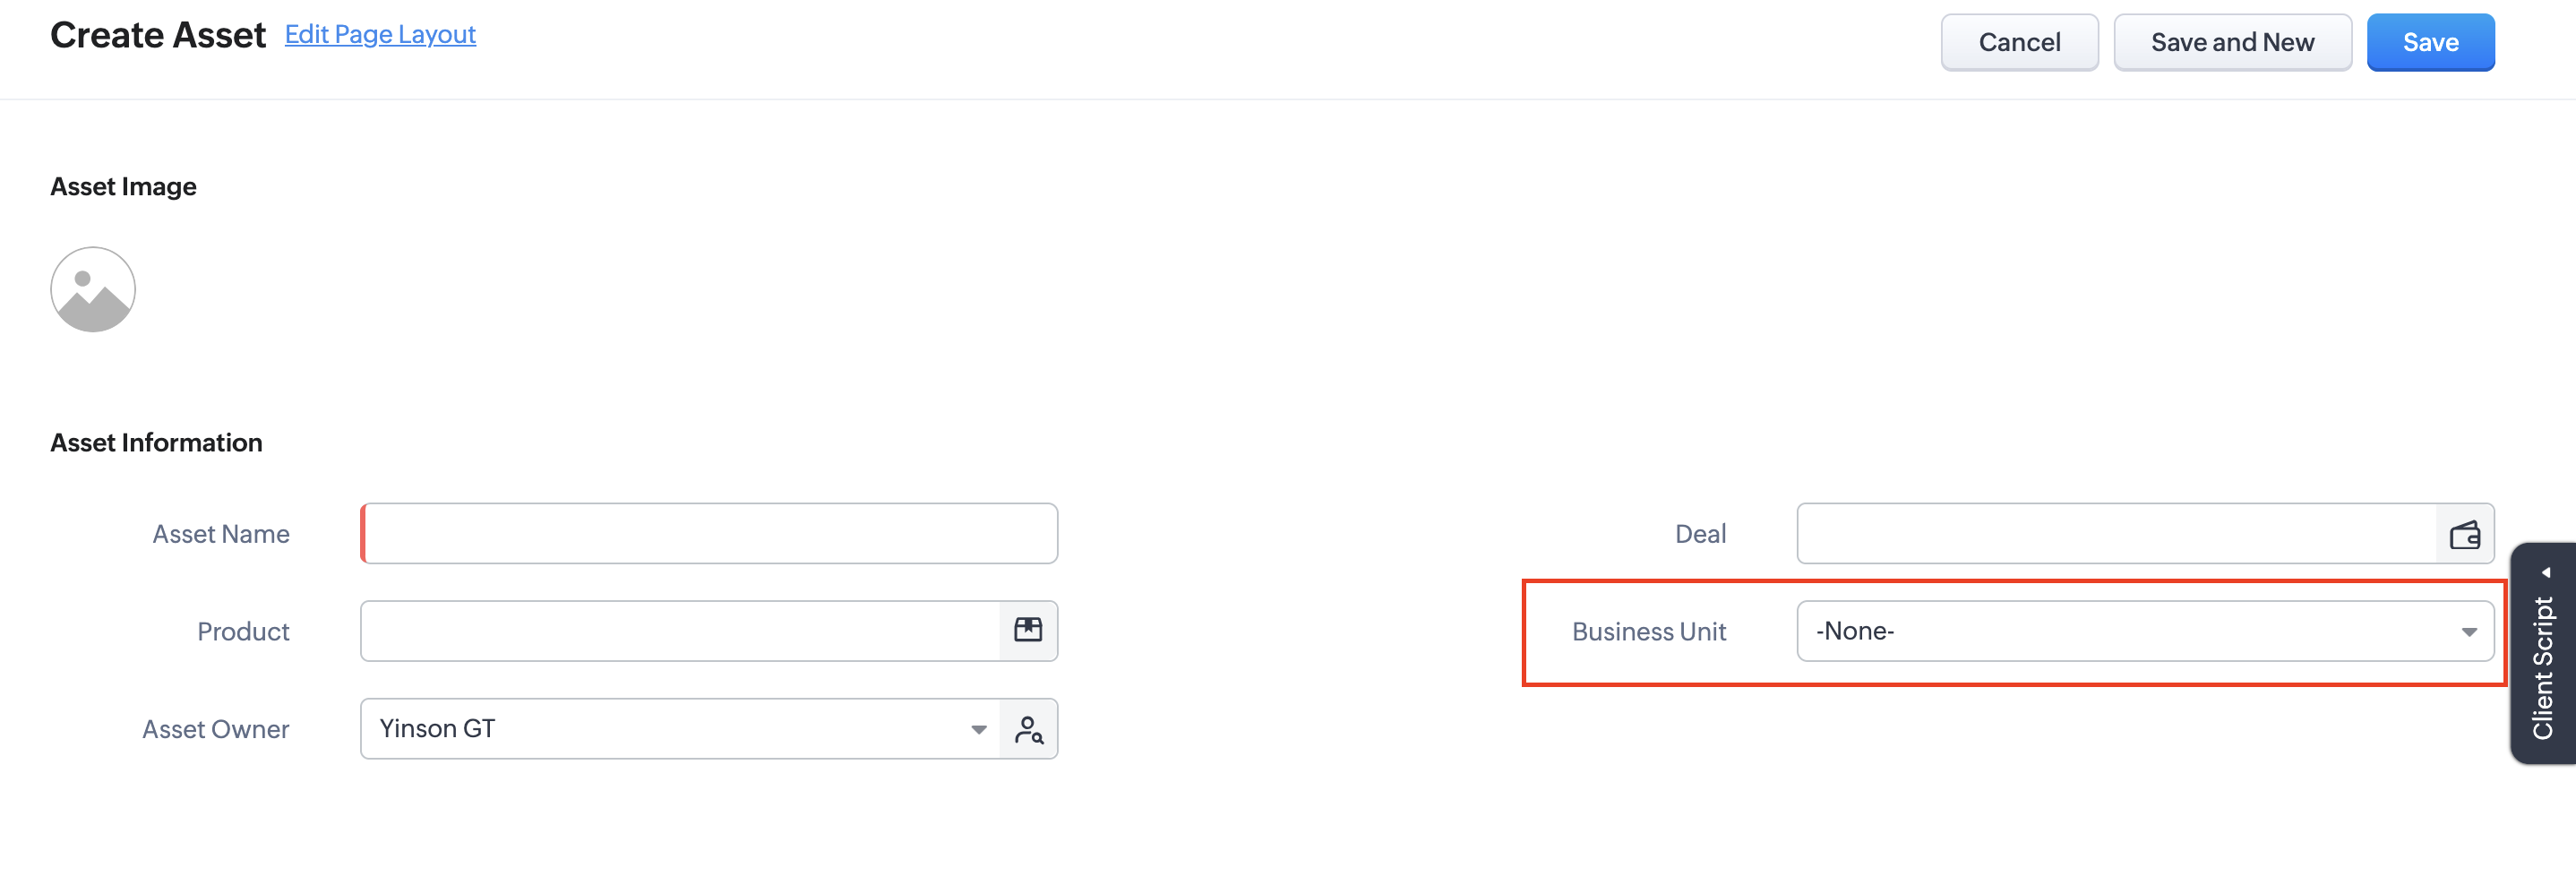Screen dimensions: 2576x885
Task: Open the Client Script side tab
Action: tap(2542, 654)
